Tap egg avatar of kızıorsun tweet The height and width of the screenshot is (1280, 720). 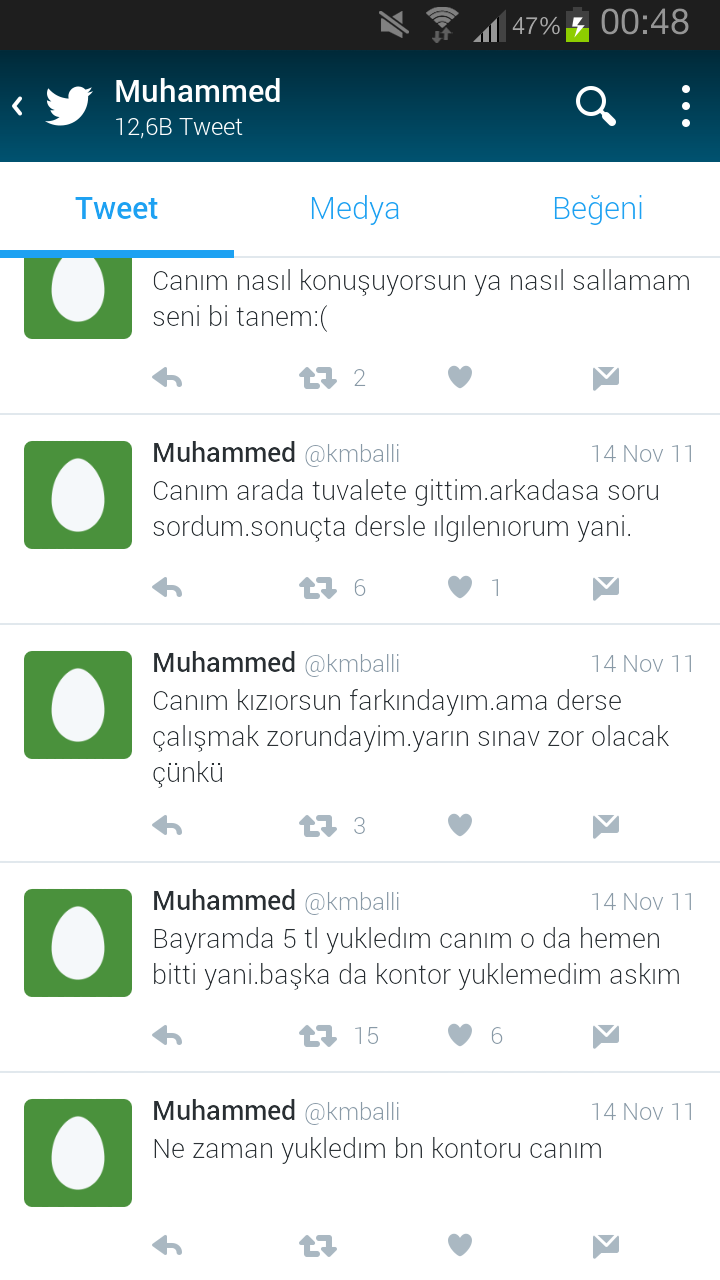(x=78, y=705)
